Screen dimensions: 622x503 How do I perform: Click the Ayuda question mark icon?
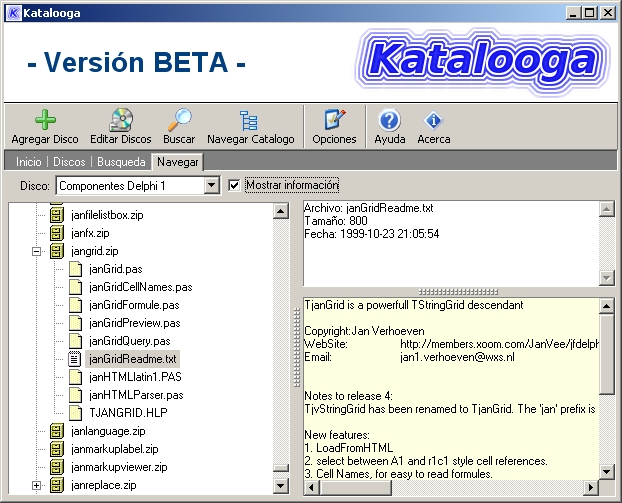[390, 120]
